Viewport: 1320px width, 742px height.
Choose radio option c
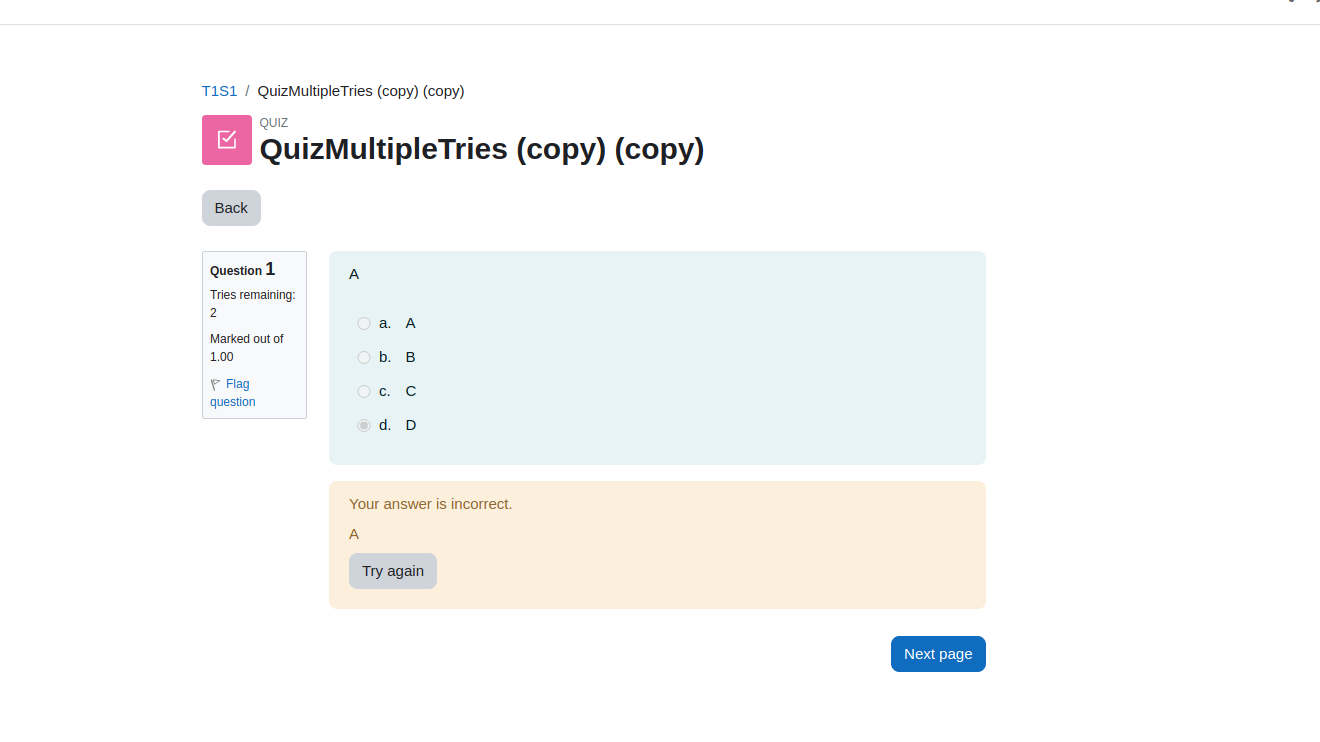tap(364, 391)
